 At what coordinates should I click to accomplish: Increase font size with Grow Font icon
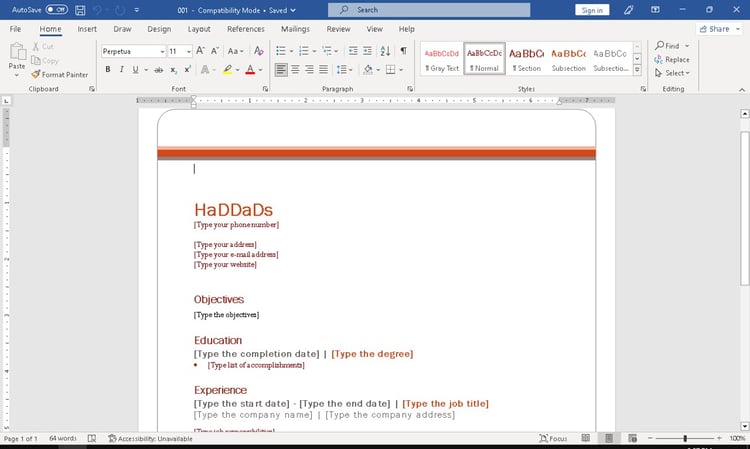[x=200, y=51]
